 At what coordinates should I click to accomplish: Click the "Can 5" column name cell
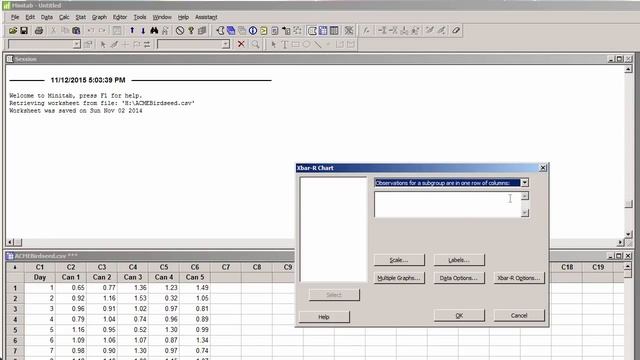point(195,277)
